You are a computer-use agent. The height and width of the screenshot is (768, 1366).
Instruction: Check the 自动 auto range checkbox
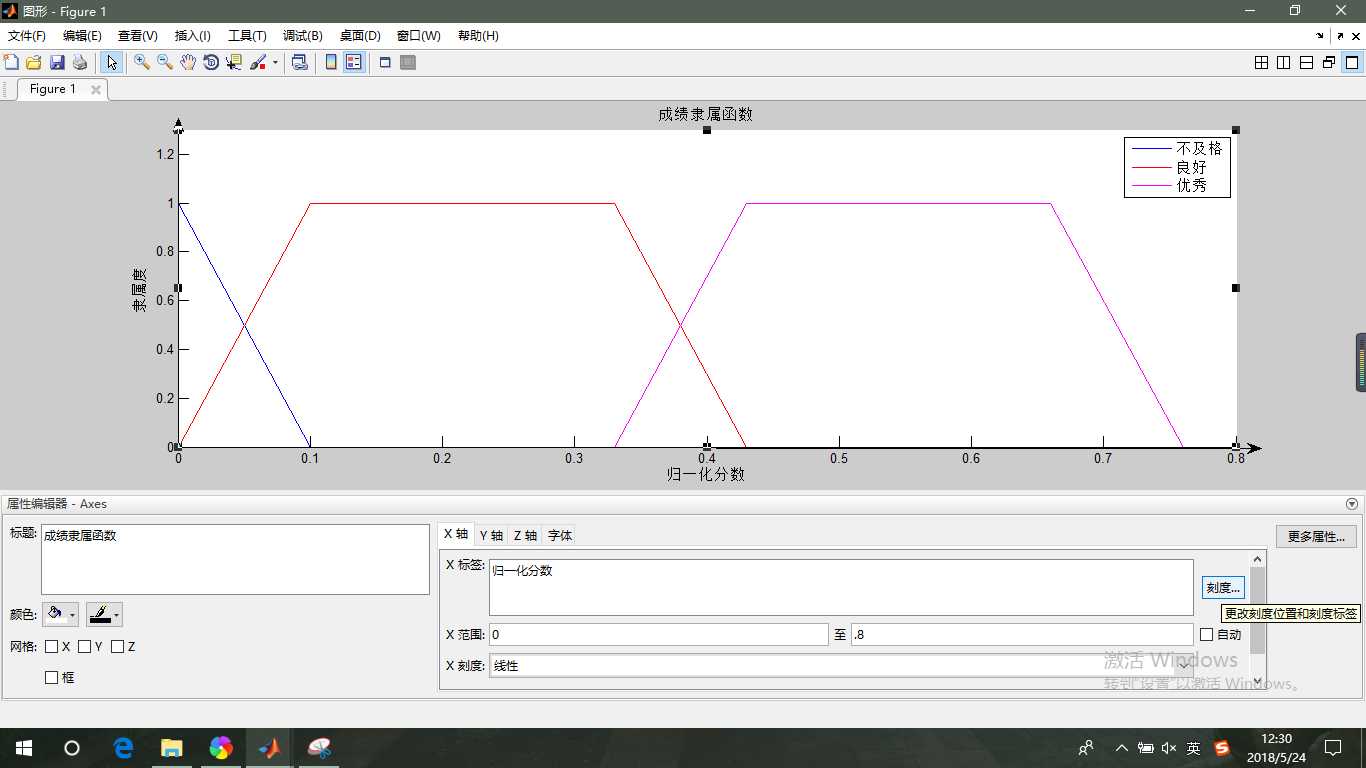point(1206,635)
